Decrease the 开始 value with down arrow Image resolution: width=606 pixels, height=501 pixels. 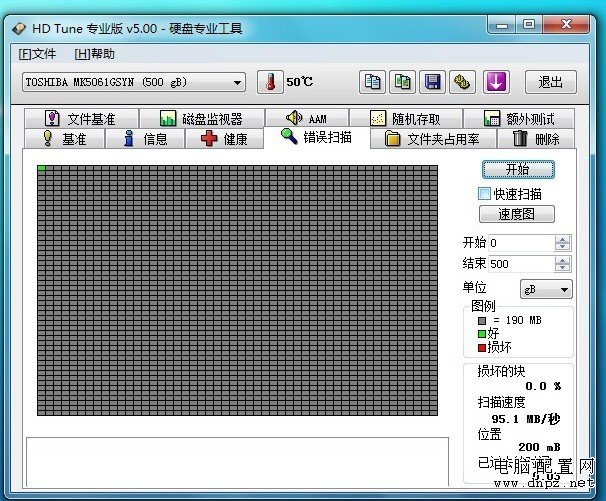(x=562, y=247)
